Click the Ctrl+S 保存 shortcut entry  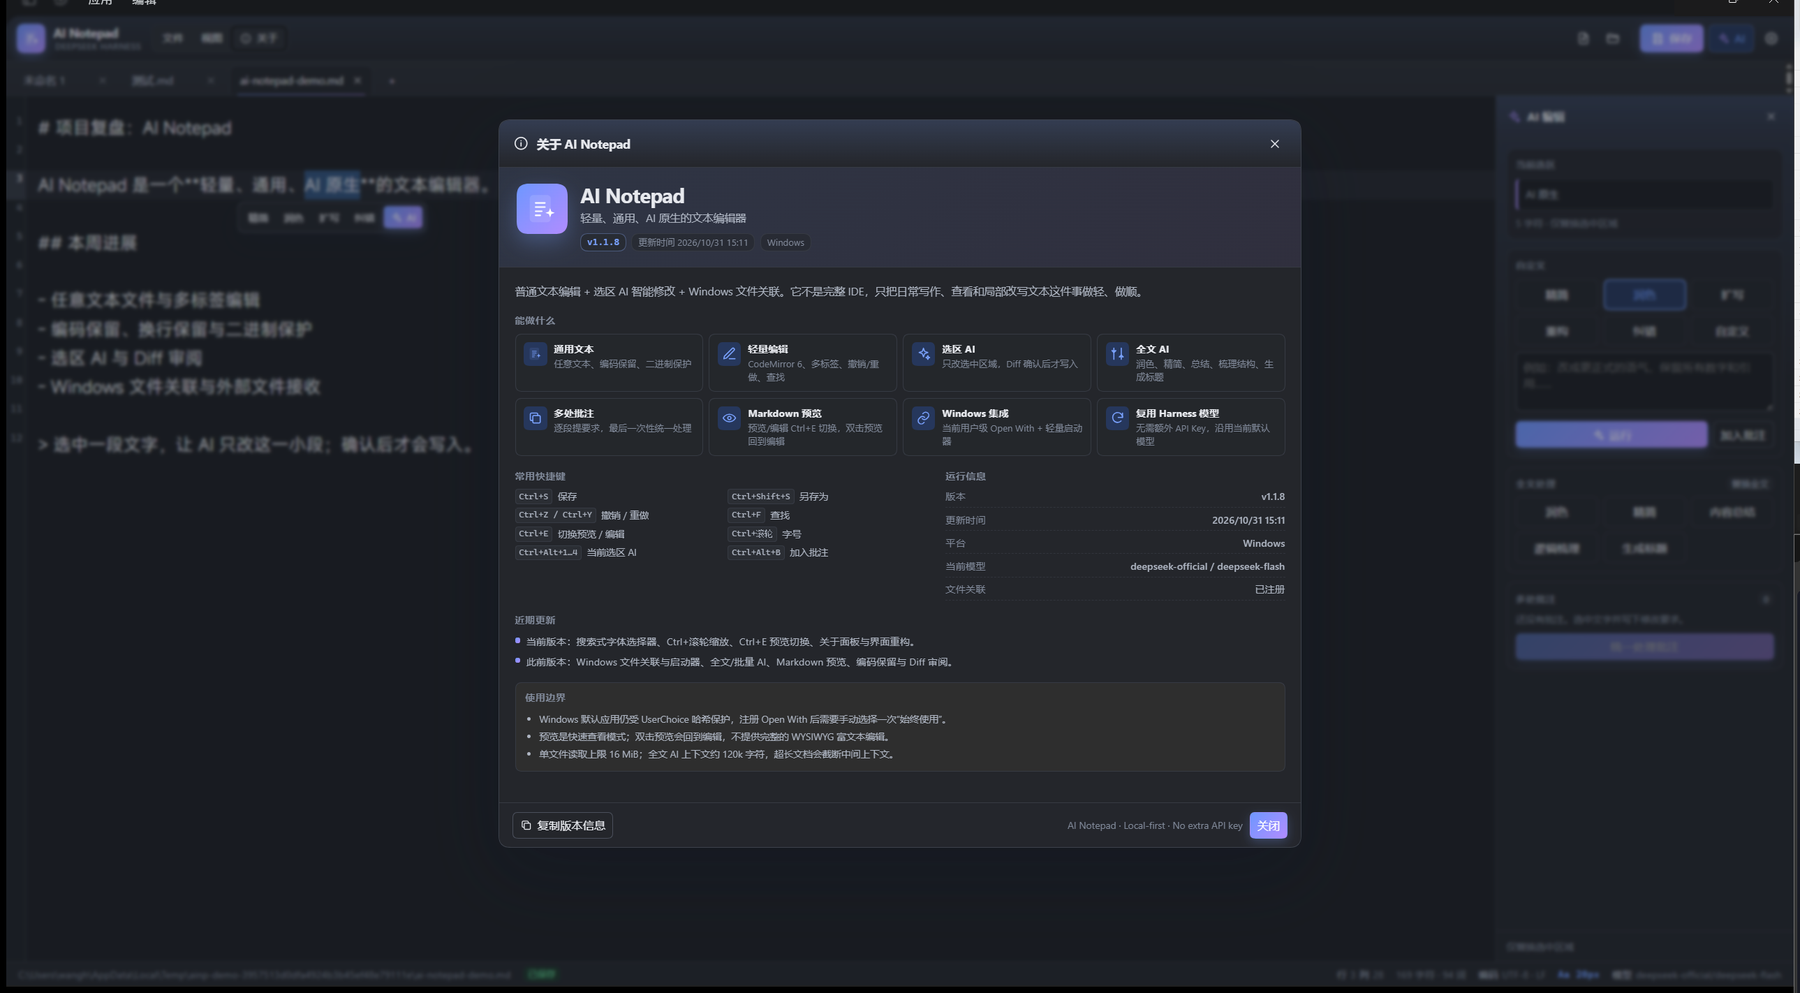click(547, 496)
